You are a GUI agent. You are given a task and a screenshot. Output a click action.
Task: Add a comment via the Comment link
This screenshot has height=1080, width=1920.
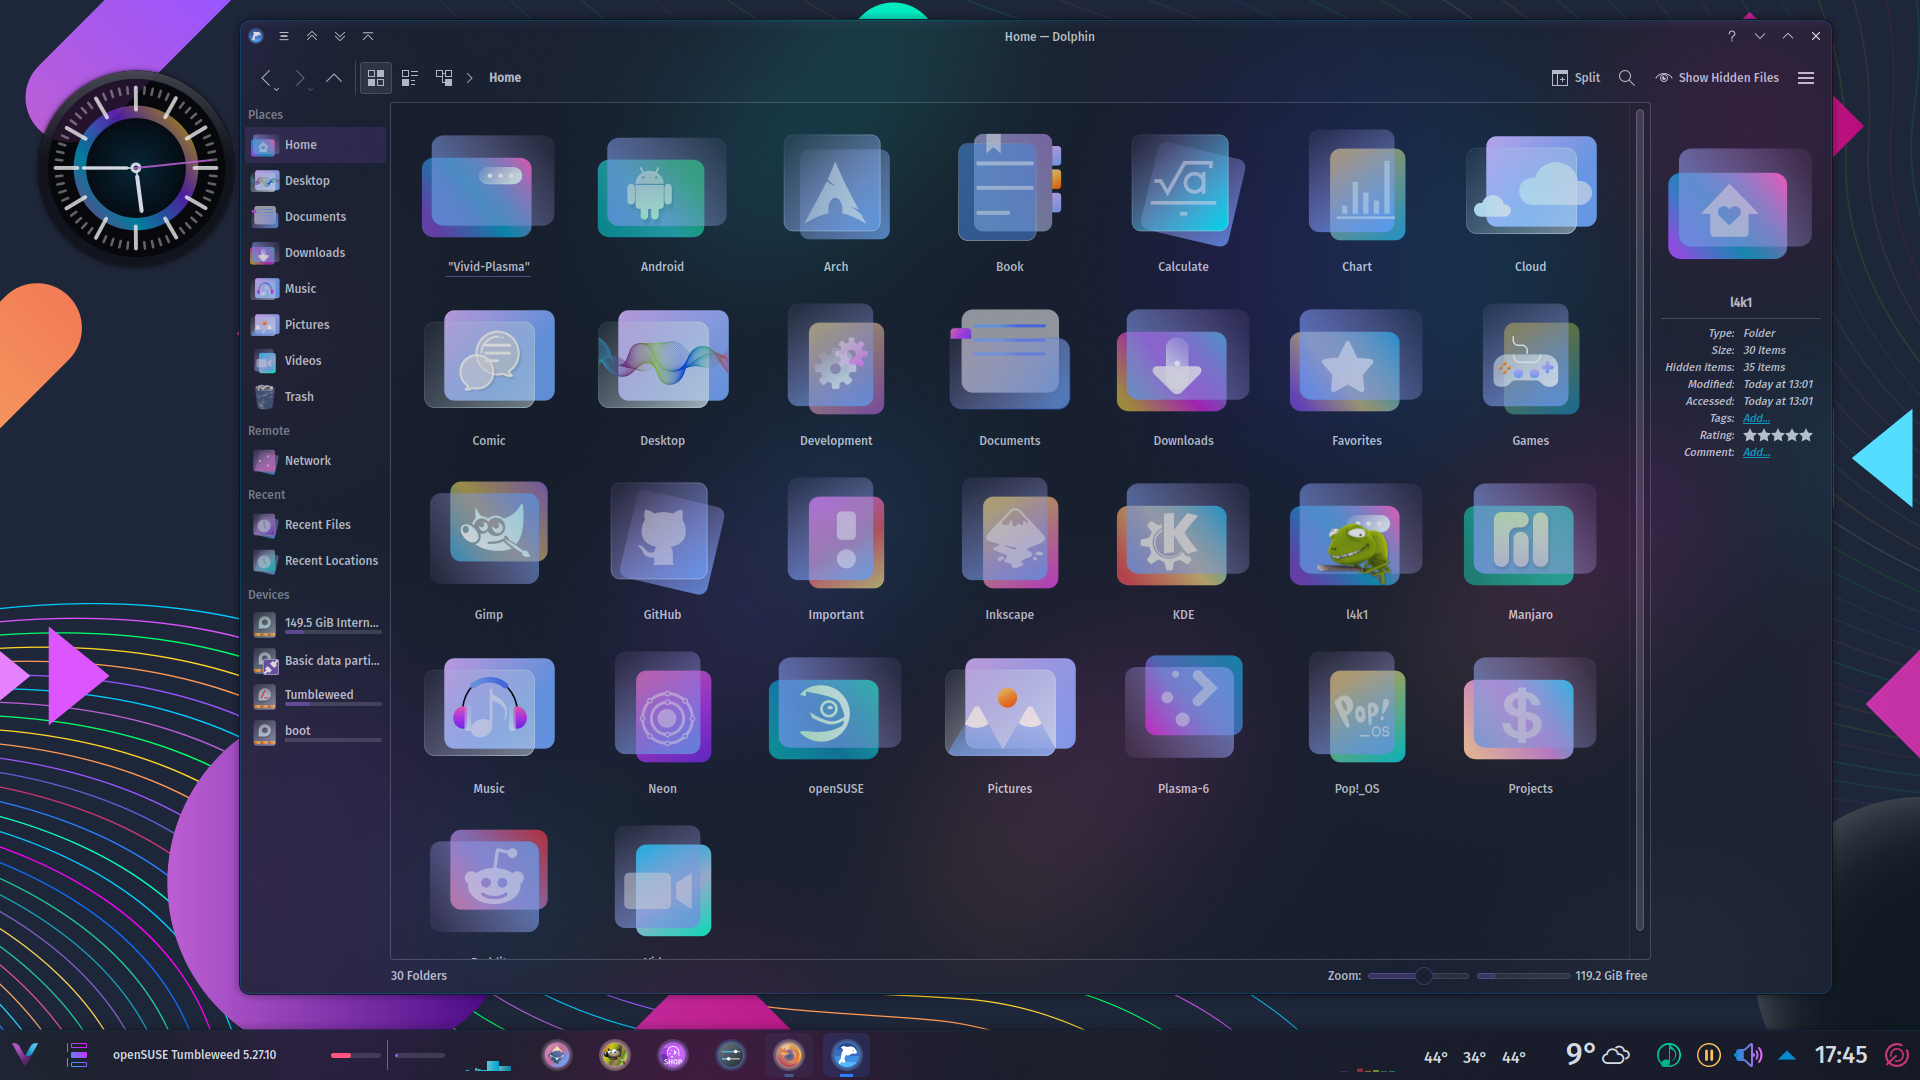pyautogui.click(x=1756, y=452)
